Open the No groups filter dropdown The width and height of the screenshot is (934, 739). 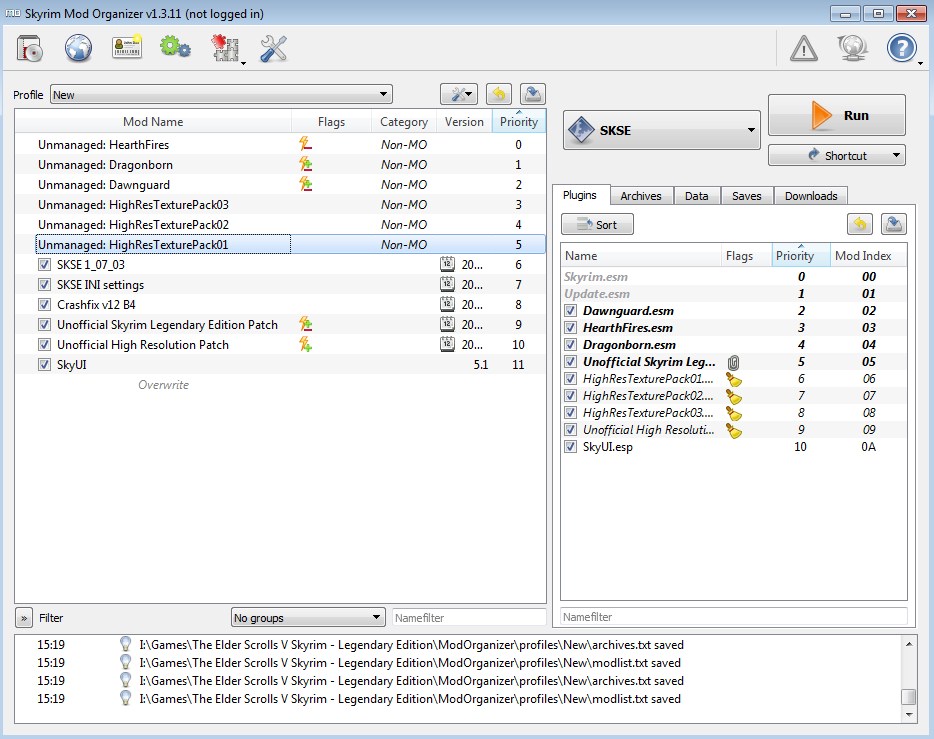point(307,618)
